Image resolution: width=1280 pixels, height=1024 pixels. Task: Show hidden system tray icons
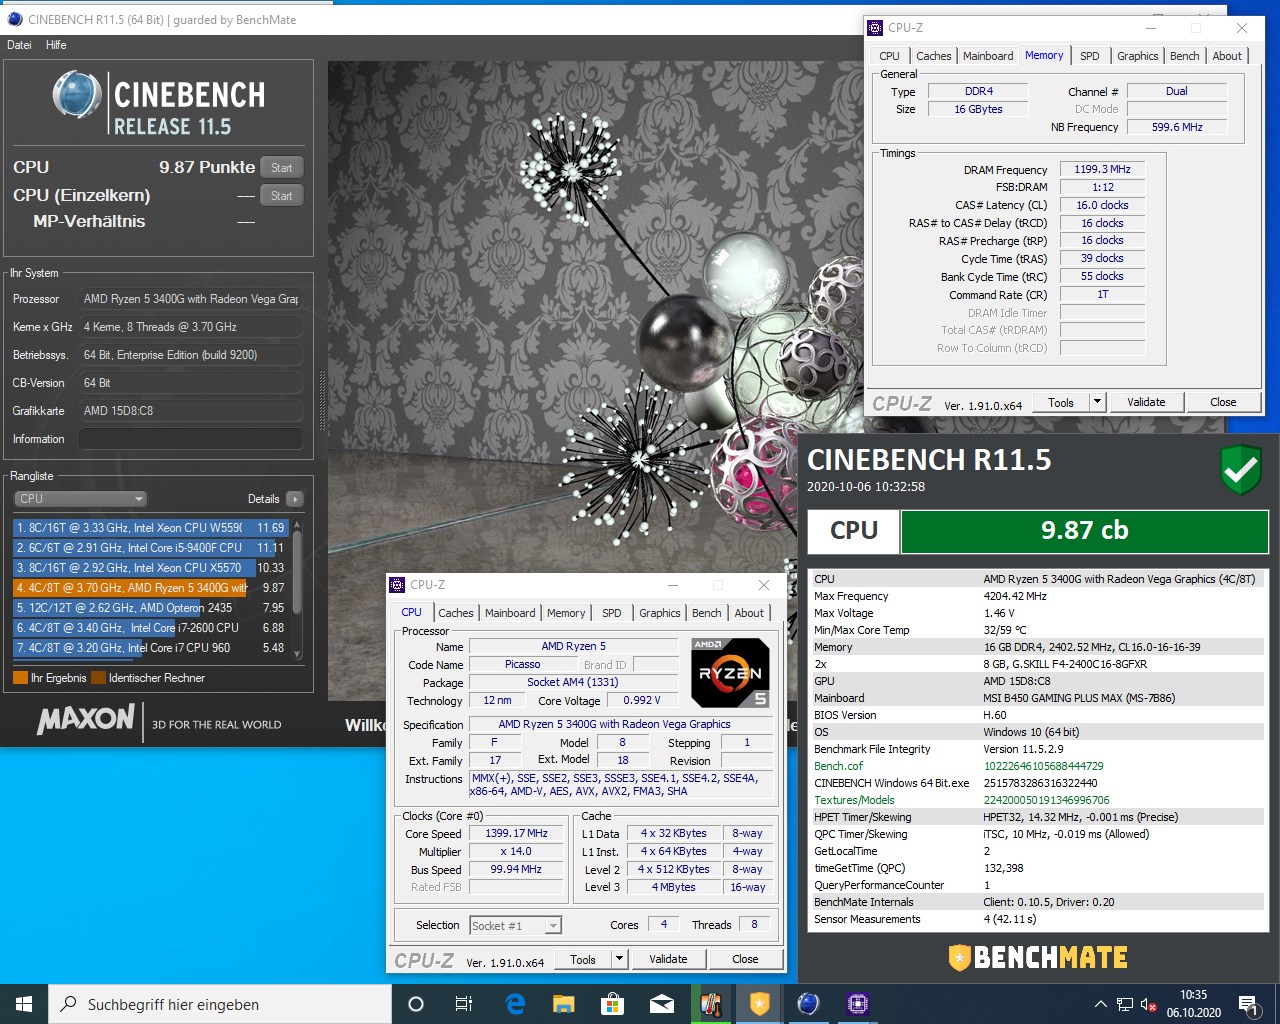(1100, 1004)
